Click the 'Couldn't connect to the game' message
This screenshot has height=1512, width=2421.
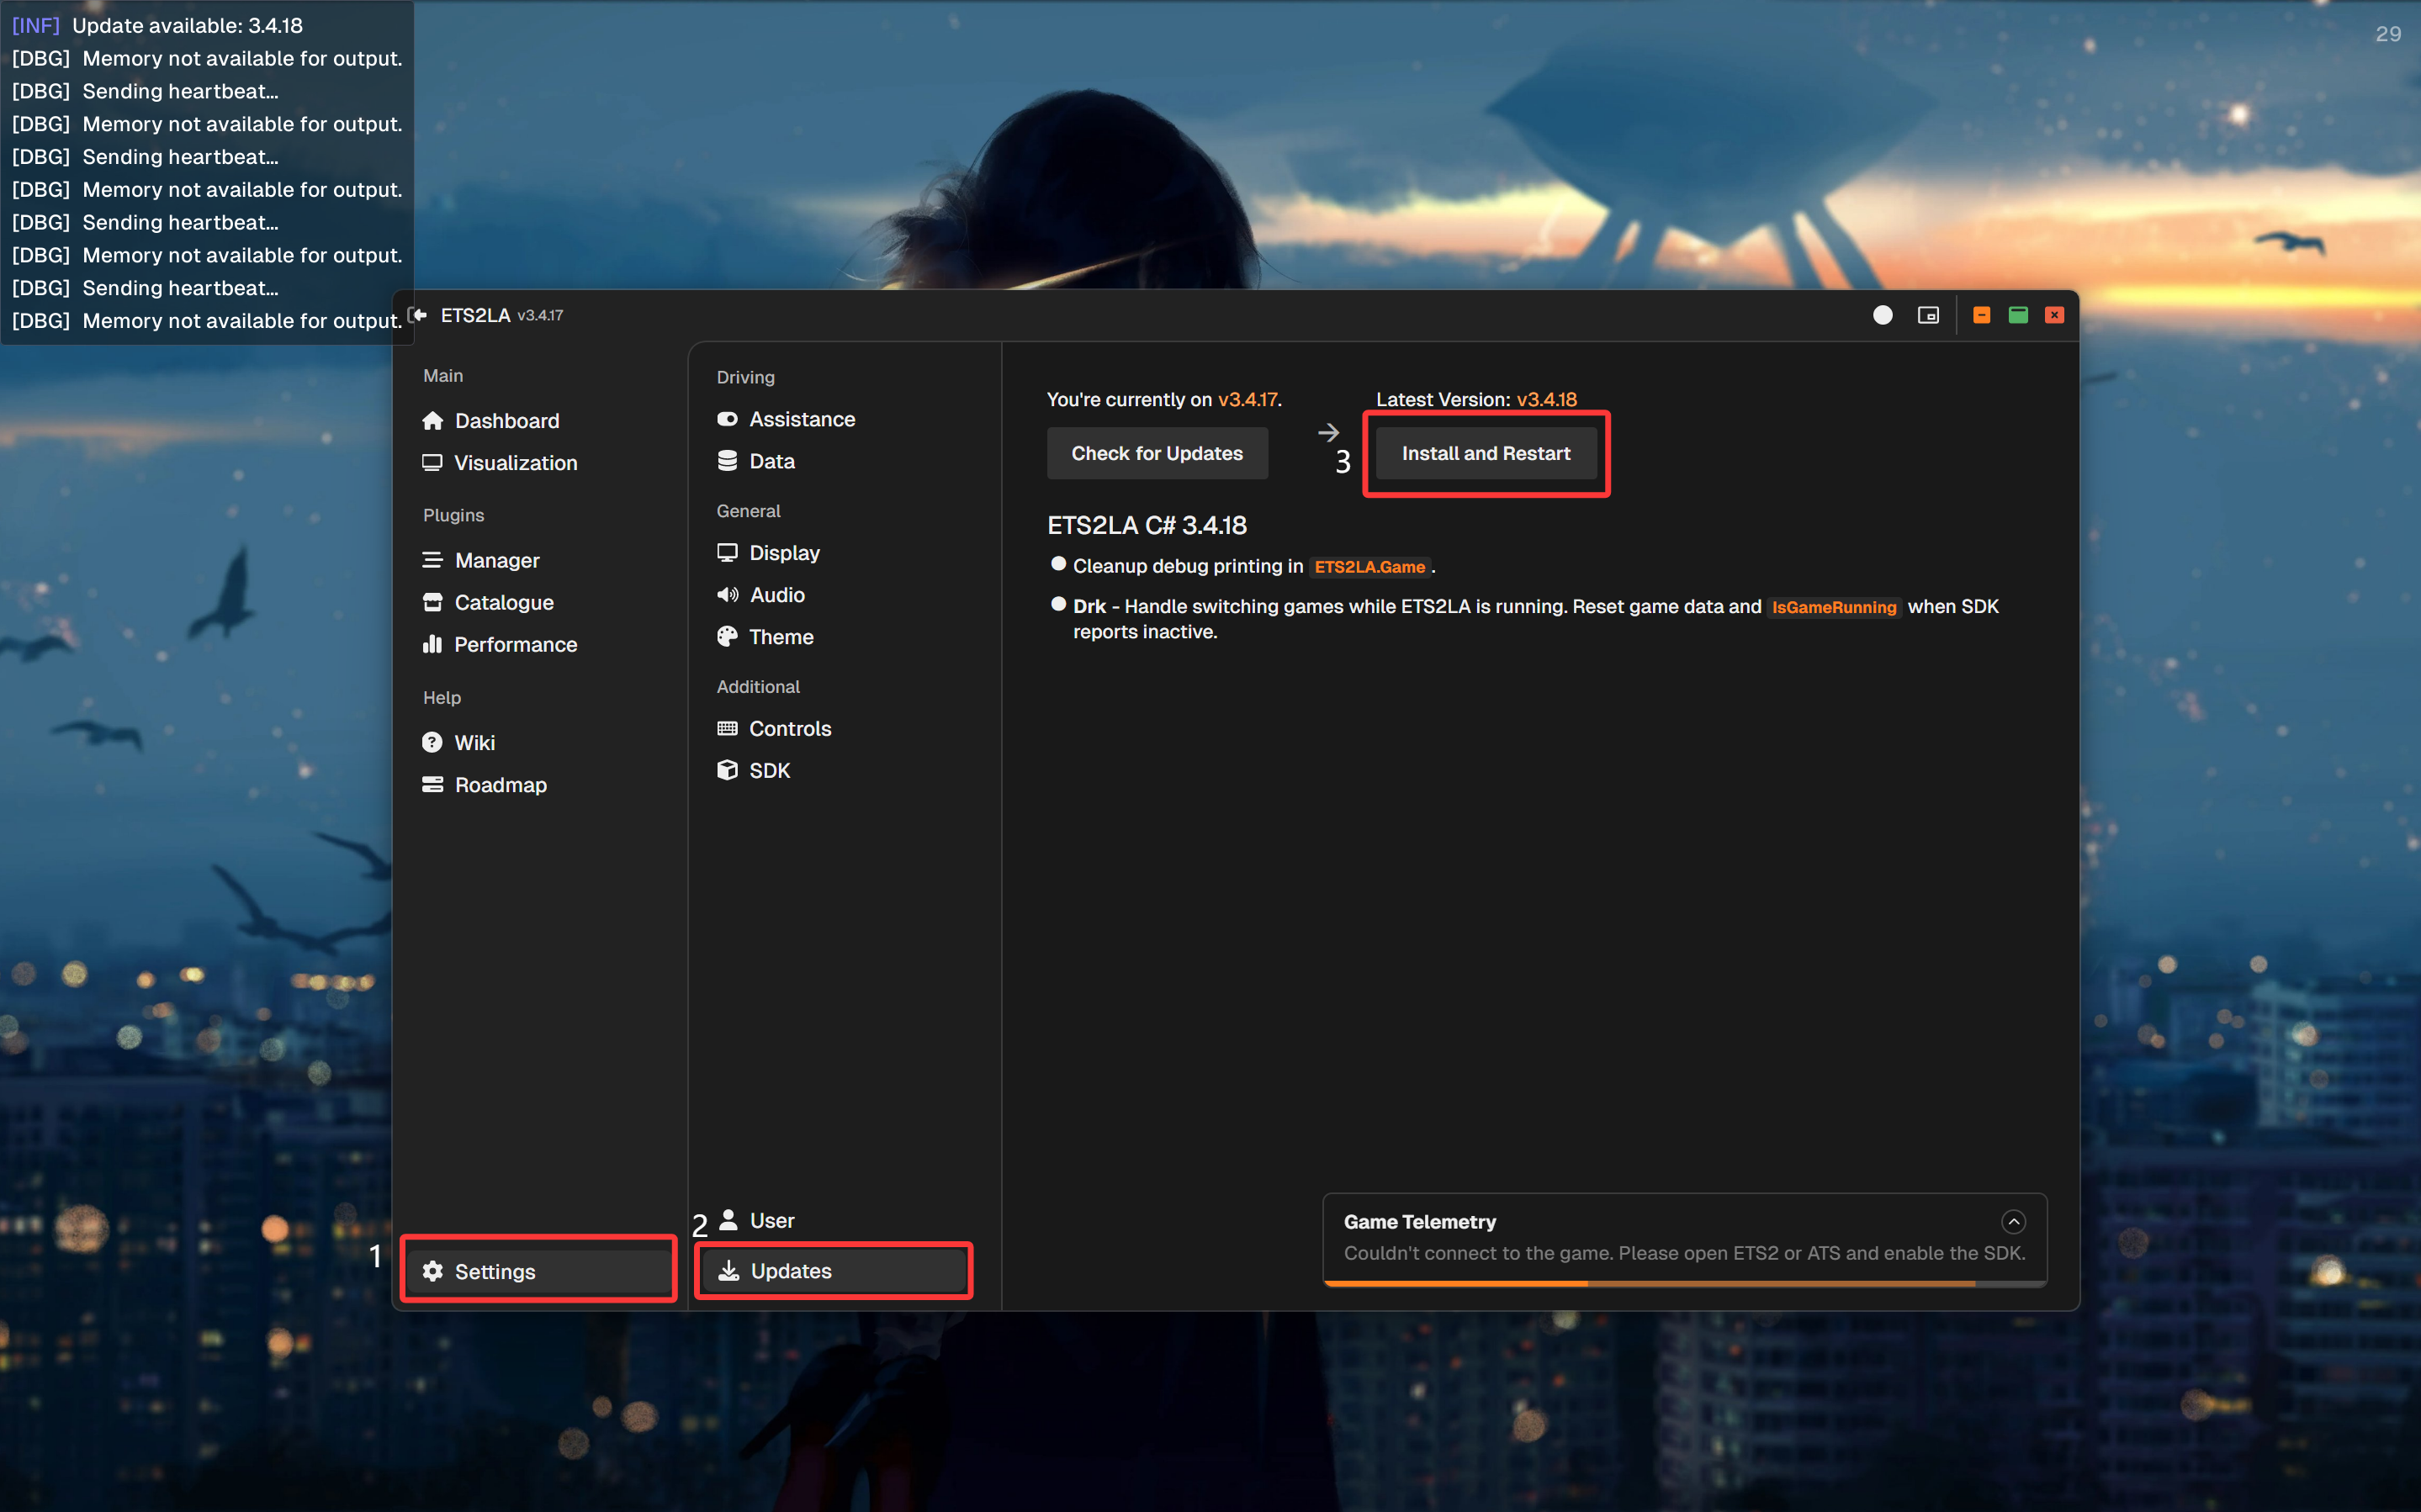[1684, 1253]
